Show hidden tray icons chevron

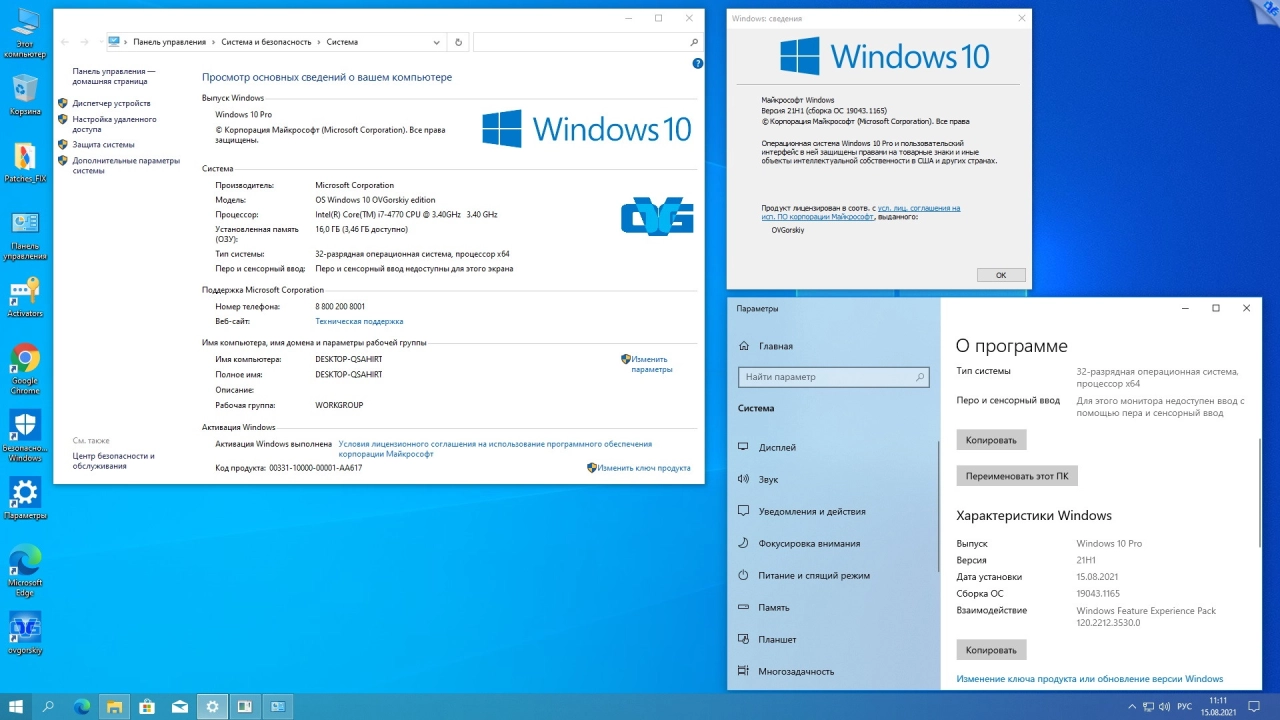(x=1130, y=706)
